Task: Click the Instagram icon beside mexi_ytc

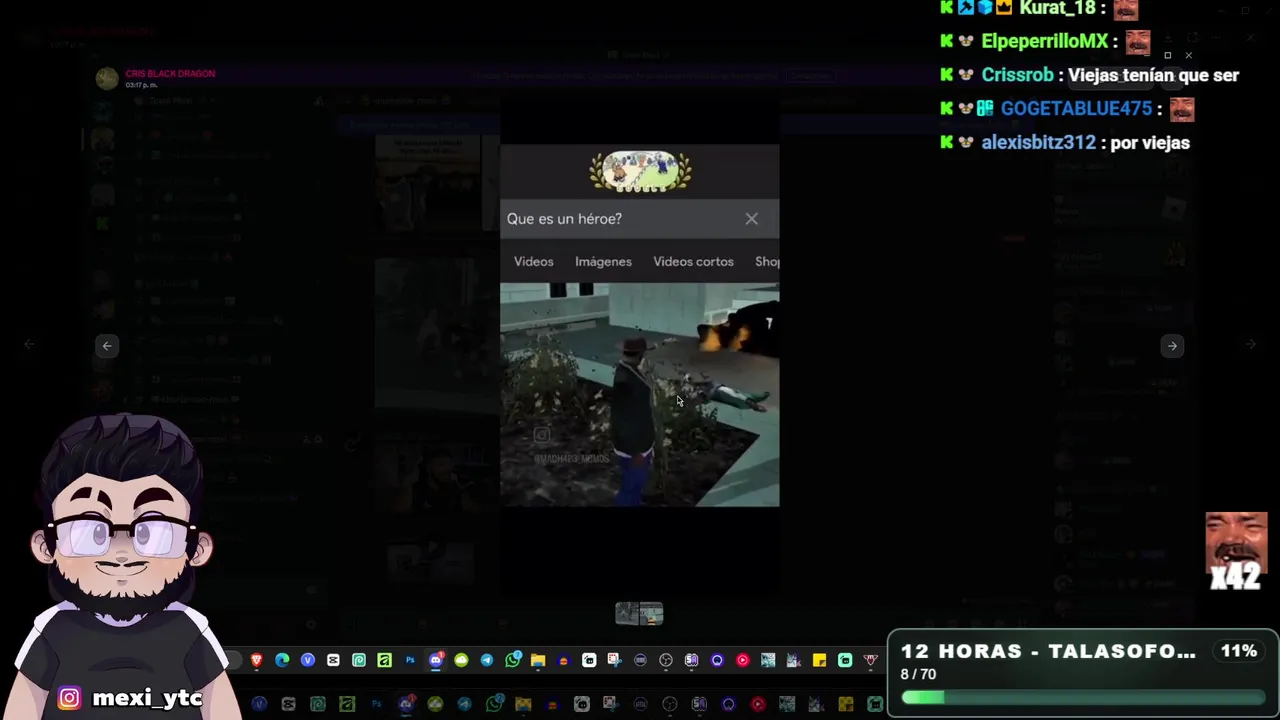Action: click(69, 698)
